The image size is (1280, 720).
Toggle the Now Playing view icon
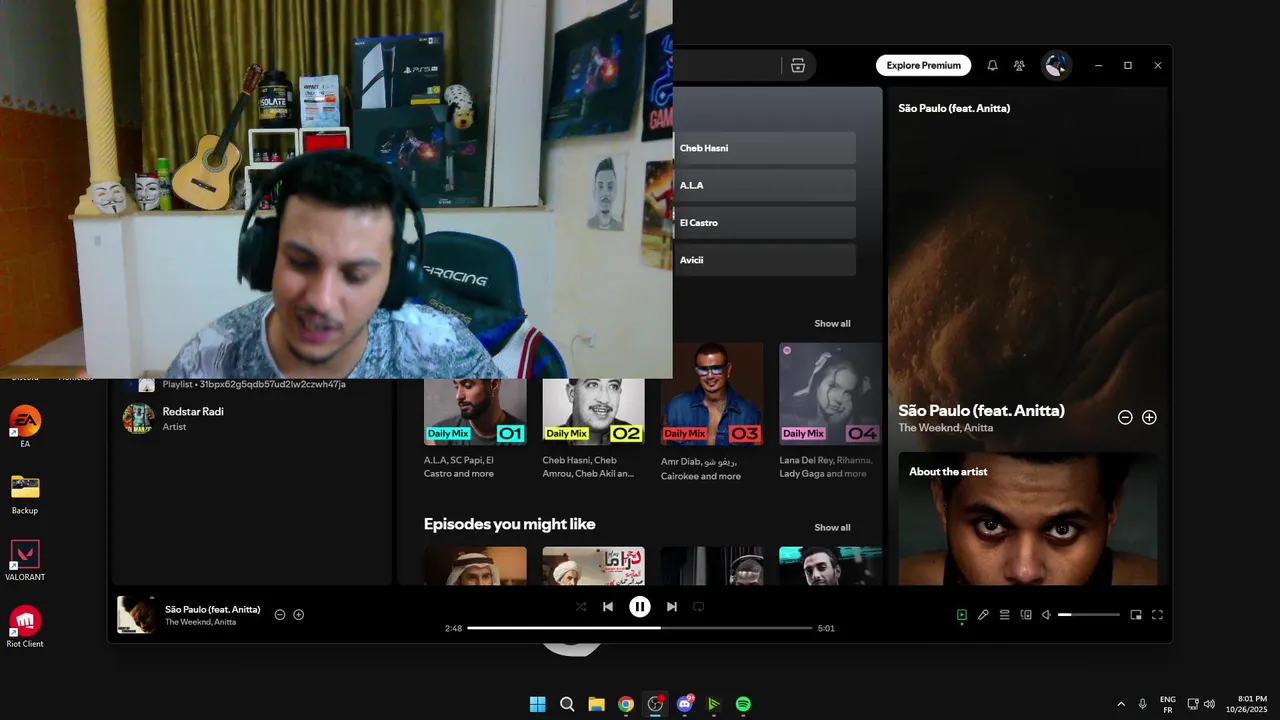click(x=962, y=615)
